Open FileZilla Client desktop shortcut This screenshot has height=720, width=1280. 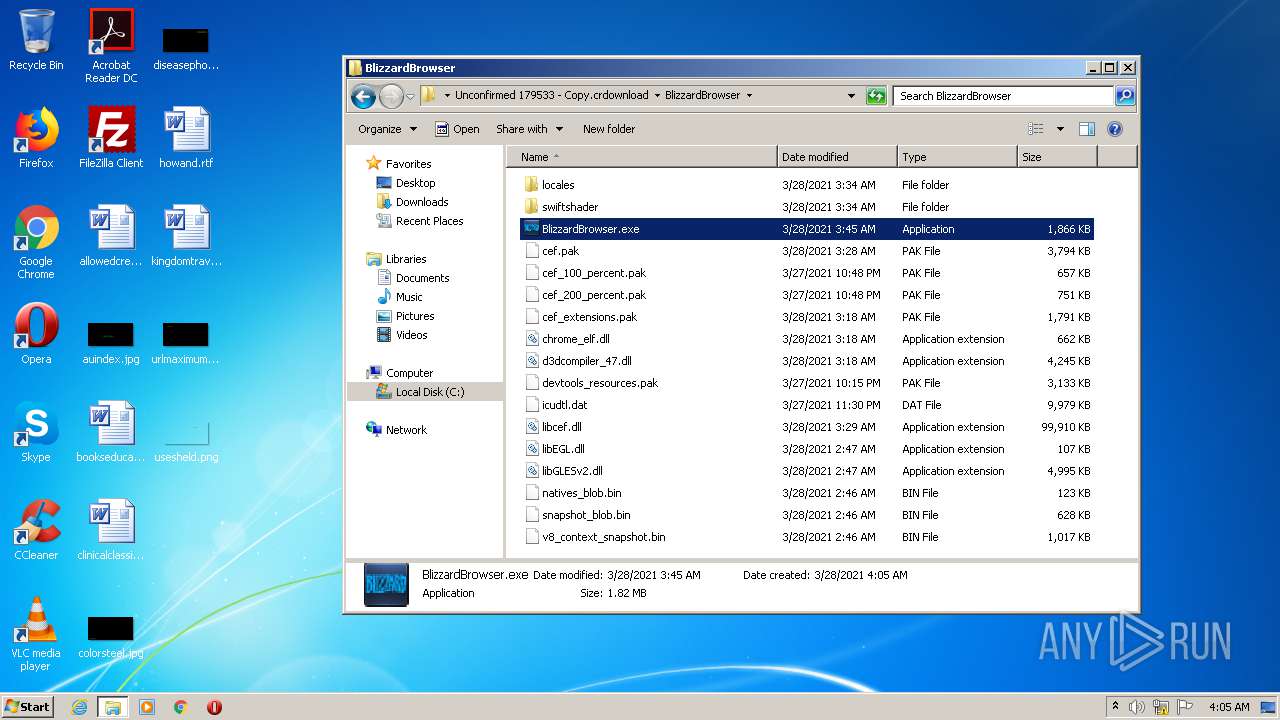click(x=111, y=137)
